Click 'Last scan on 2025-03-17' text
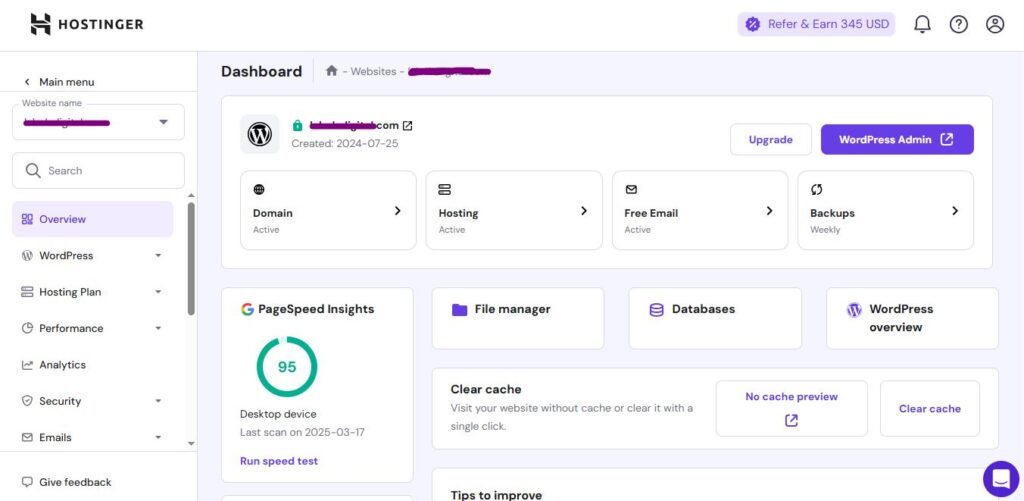Viewport: 1024px width, 501px height. click(x=302, y=432)
